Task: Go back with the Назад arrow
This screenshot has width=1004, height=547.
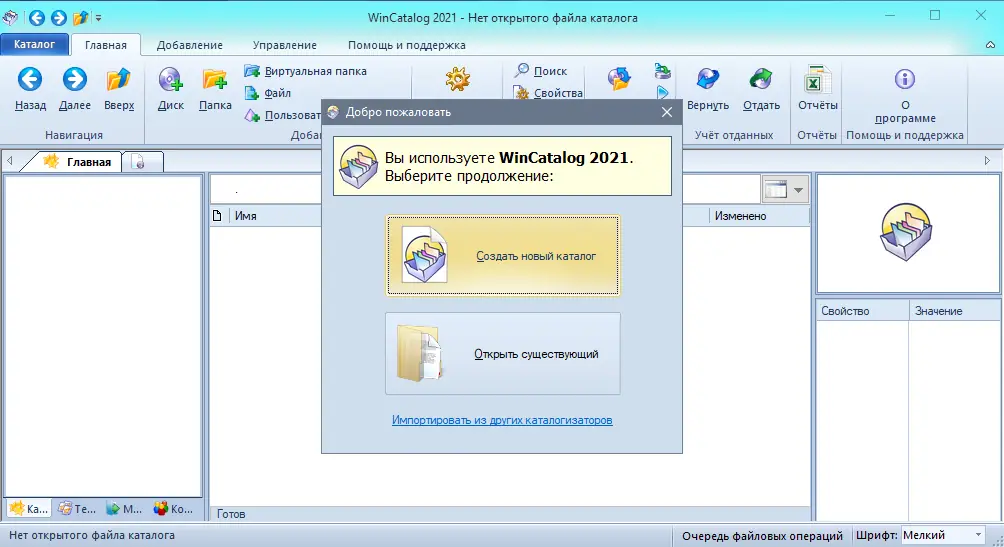Action: (x=30, y=89)
